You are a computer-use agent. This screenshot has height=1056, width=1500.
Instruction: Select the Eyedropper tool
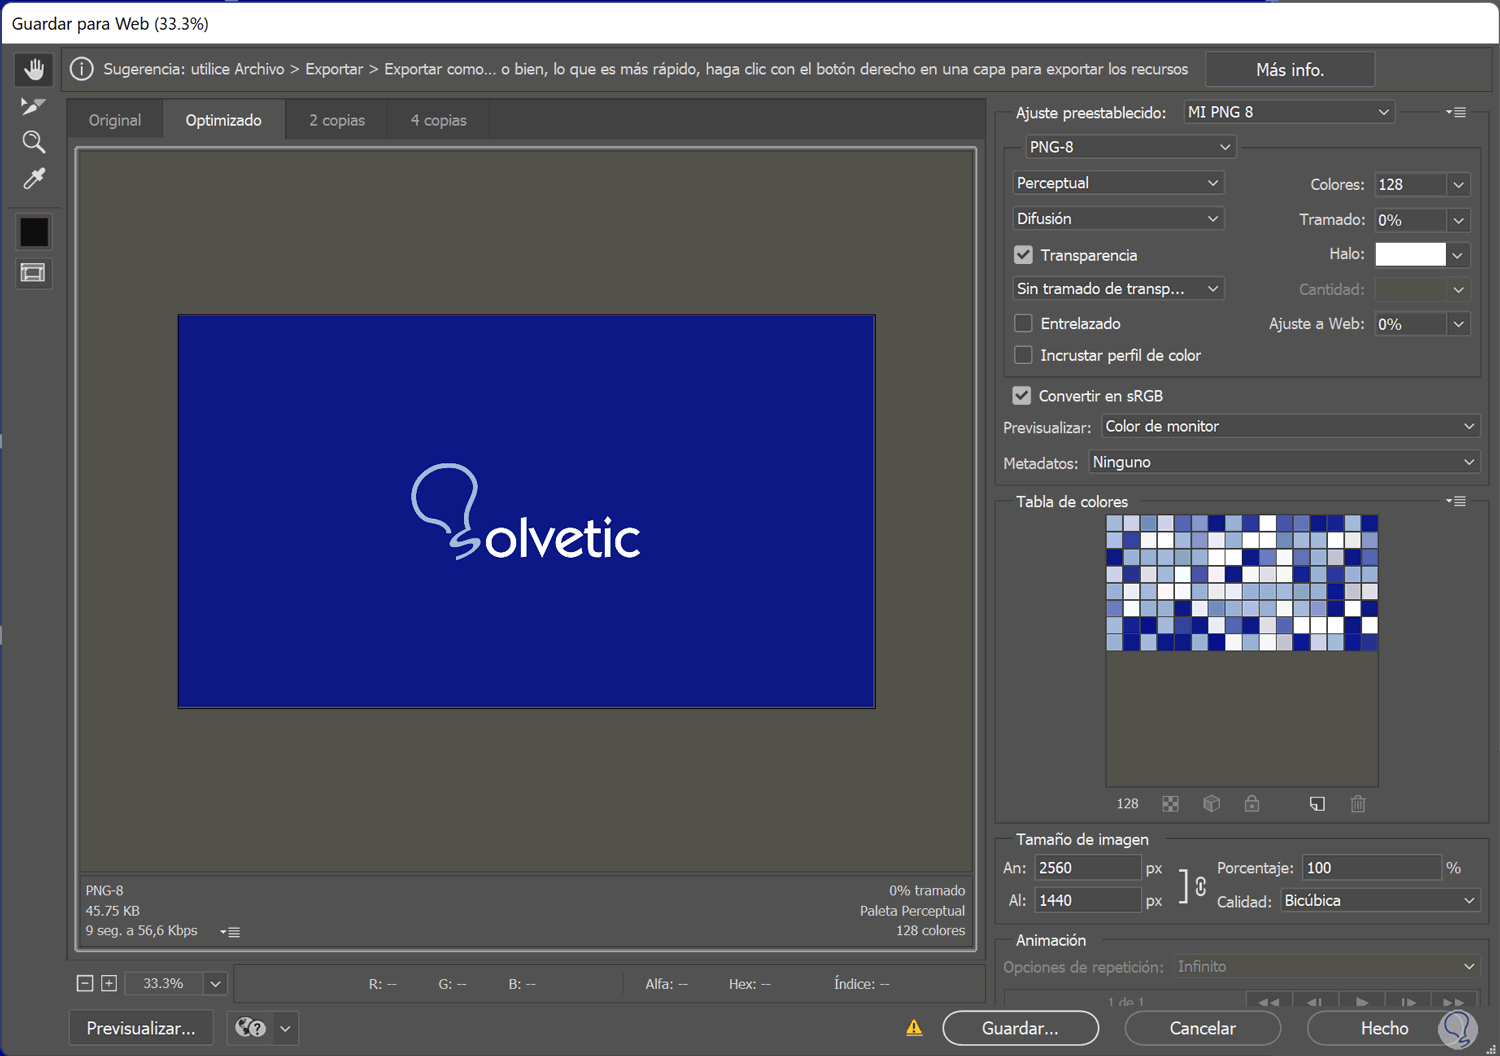pyautogui.click(x=34, y=179)
